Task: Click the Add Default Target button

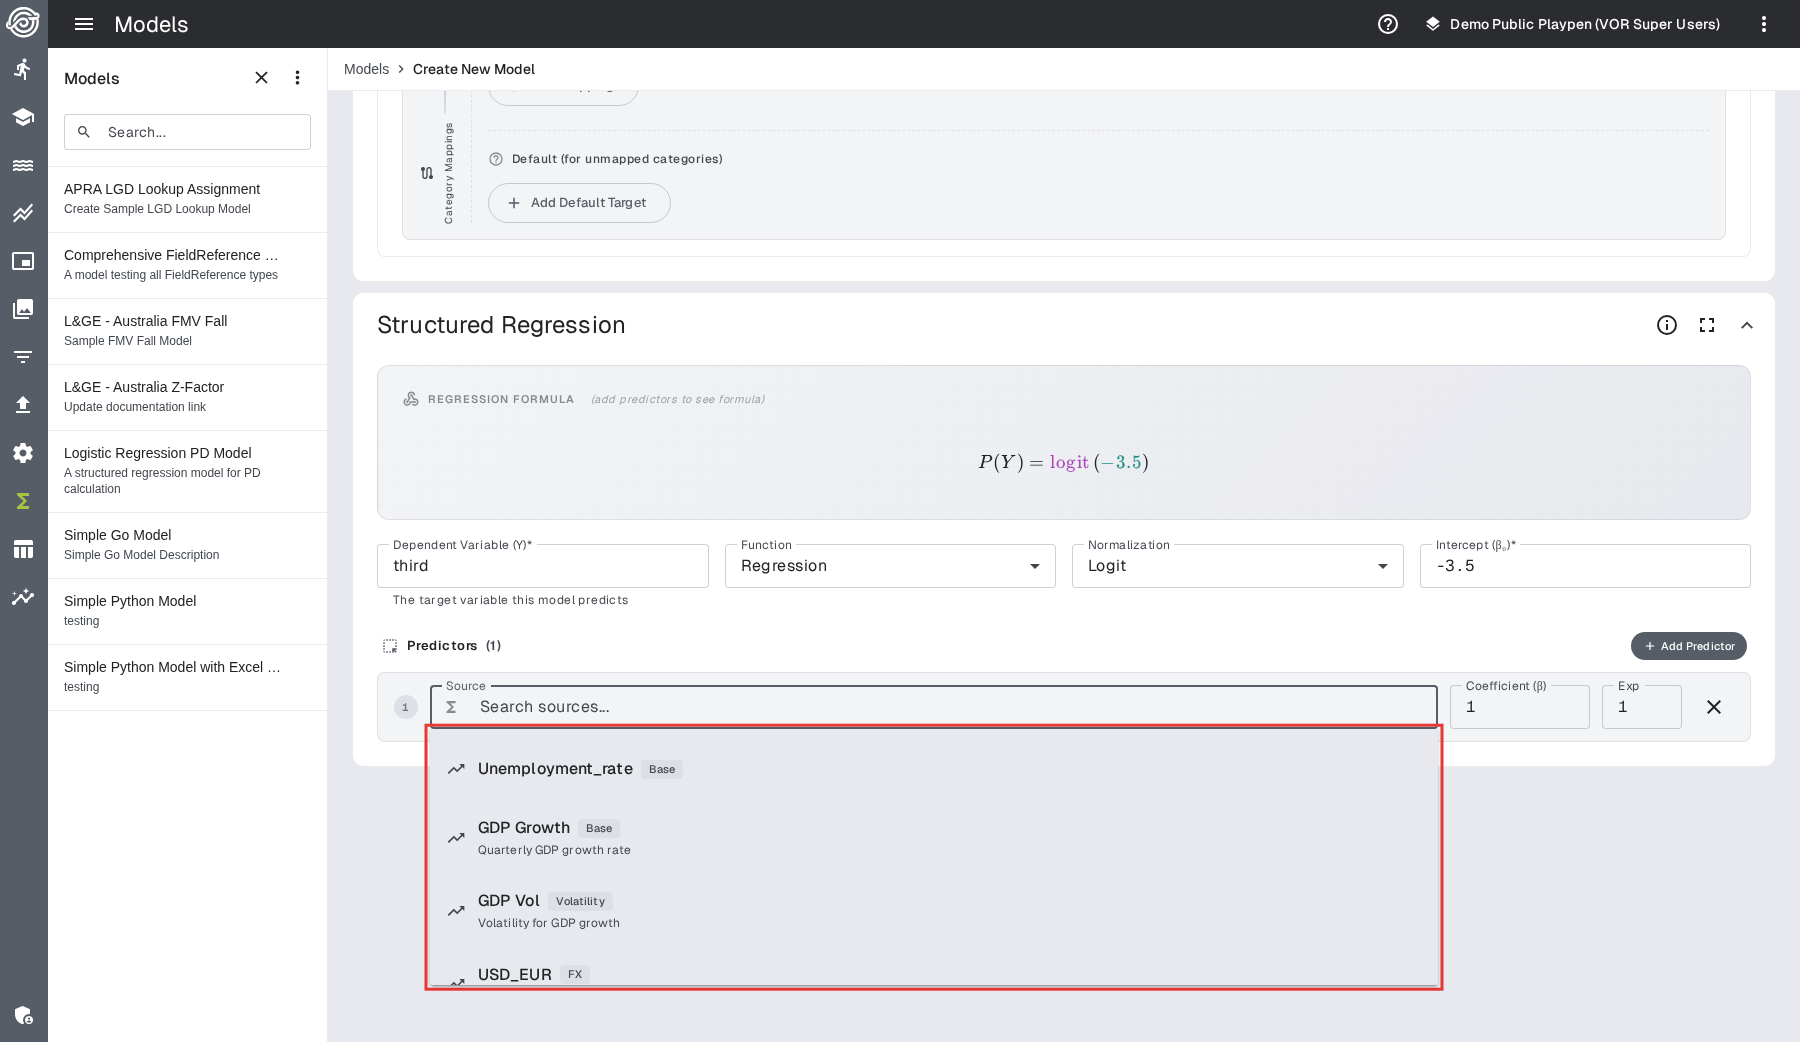Action: coord(578,203)
